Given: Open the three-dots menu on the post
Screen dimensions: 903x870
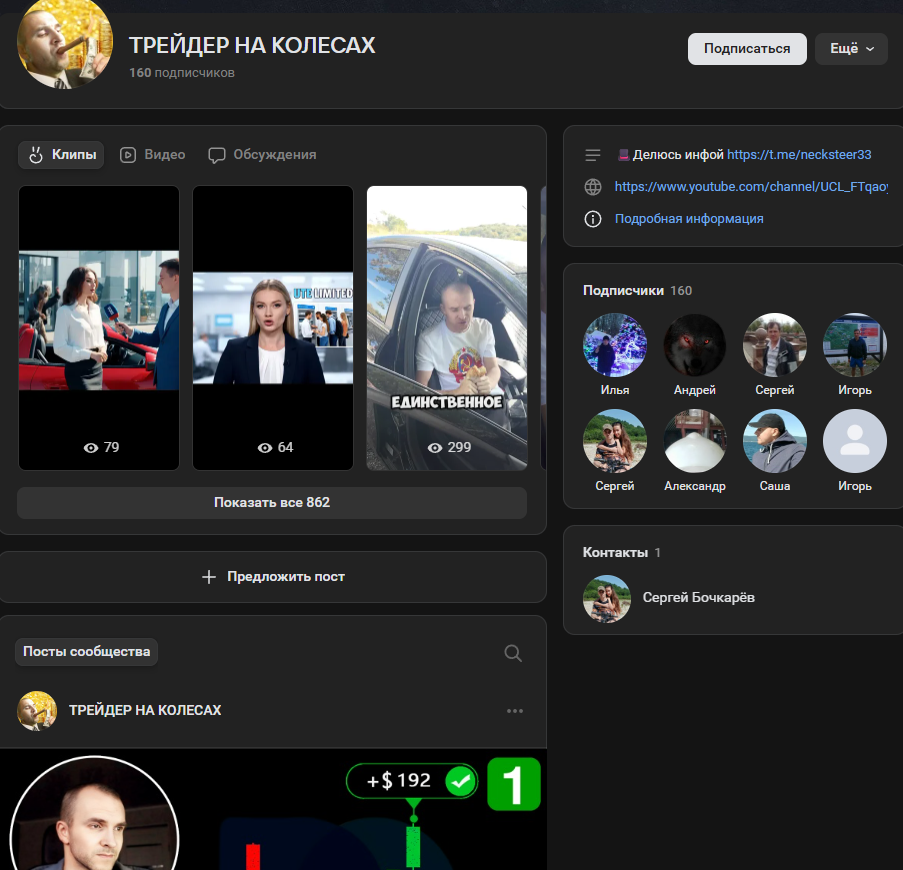Looking at the screenshot, I should coord(515,711).
